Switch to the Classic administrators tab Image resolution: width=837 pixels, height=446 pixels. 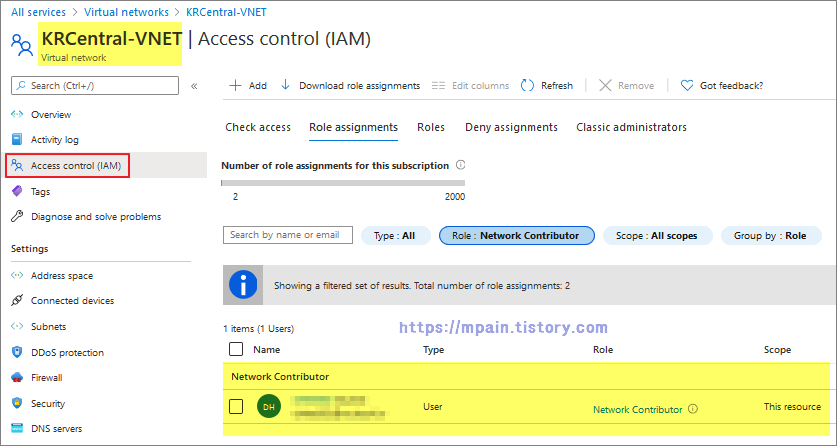(631, 127)
